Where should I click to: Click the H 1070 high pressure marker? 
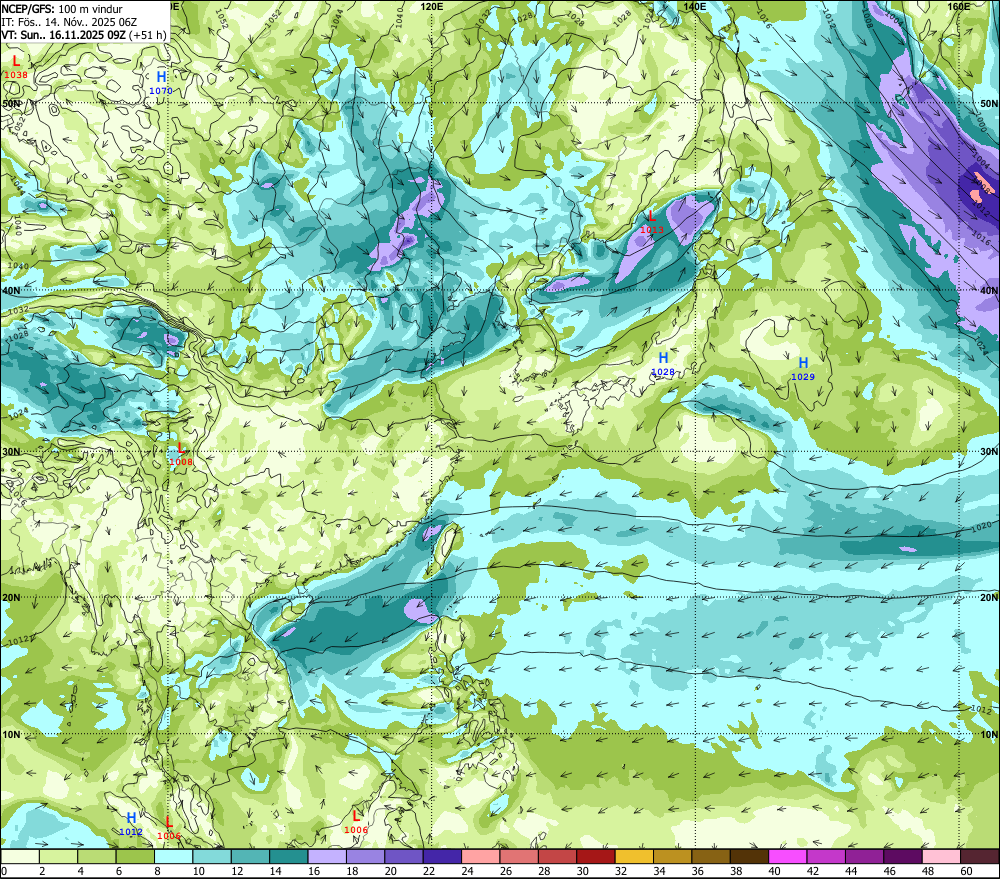pyautogui.click(x=161, y=83)
